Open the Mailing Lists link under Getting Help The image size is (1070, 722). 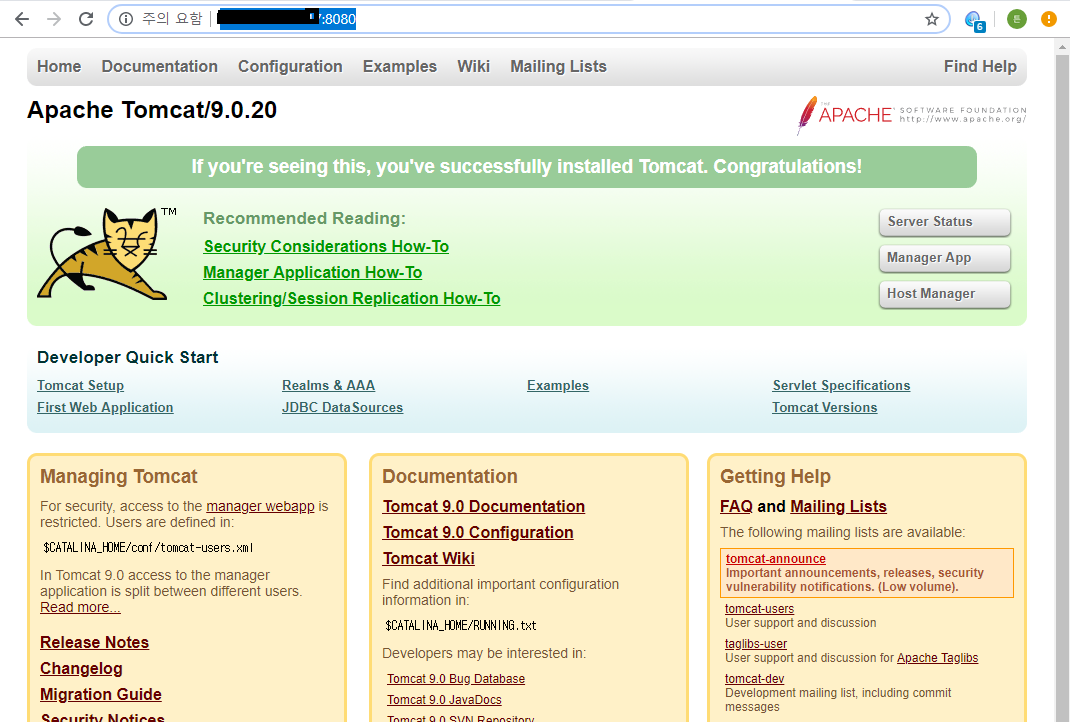(x=838, y=506)
